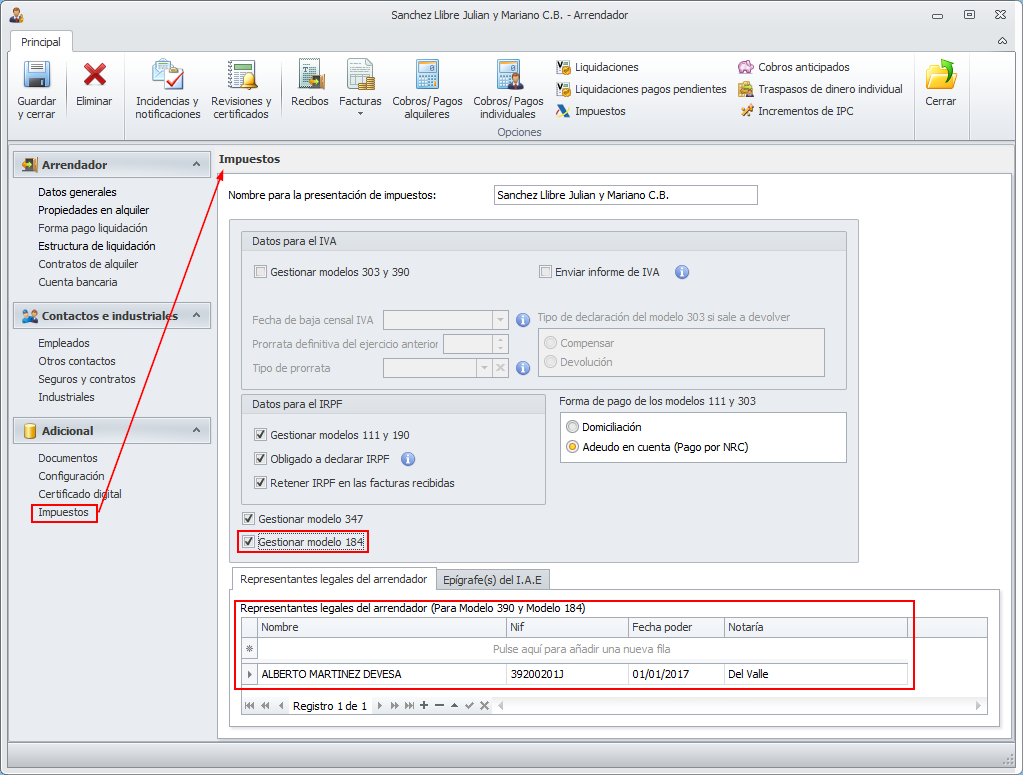Image resolution: width=1023 pixels, height=775 pixels.
Task: Open the Facturas dropdown arrow
Action: pyautogui.click(x=360, y=115)
